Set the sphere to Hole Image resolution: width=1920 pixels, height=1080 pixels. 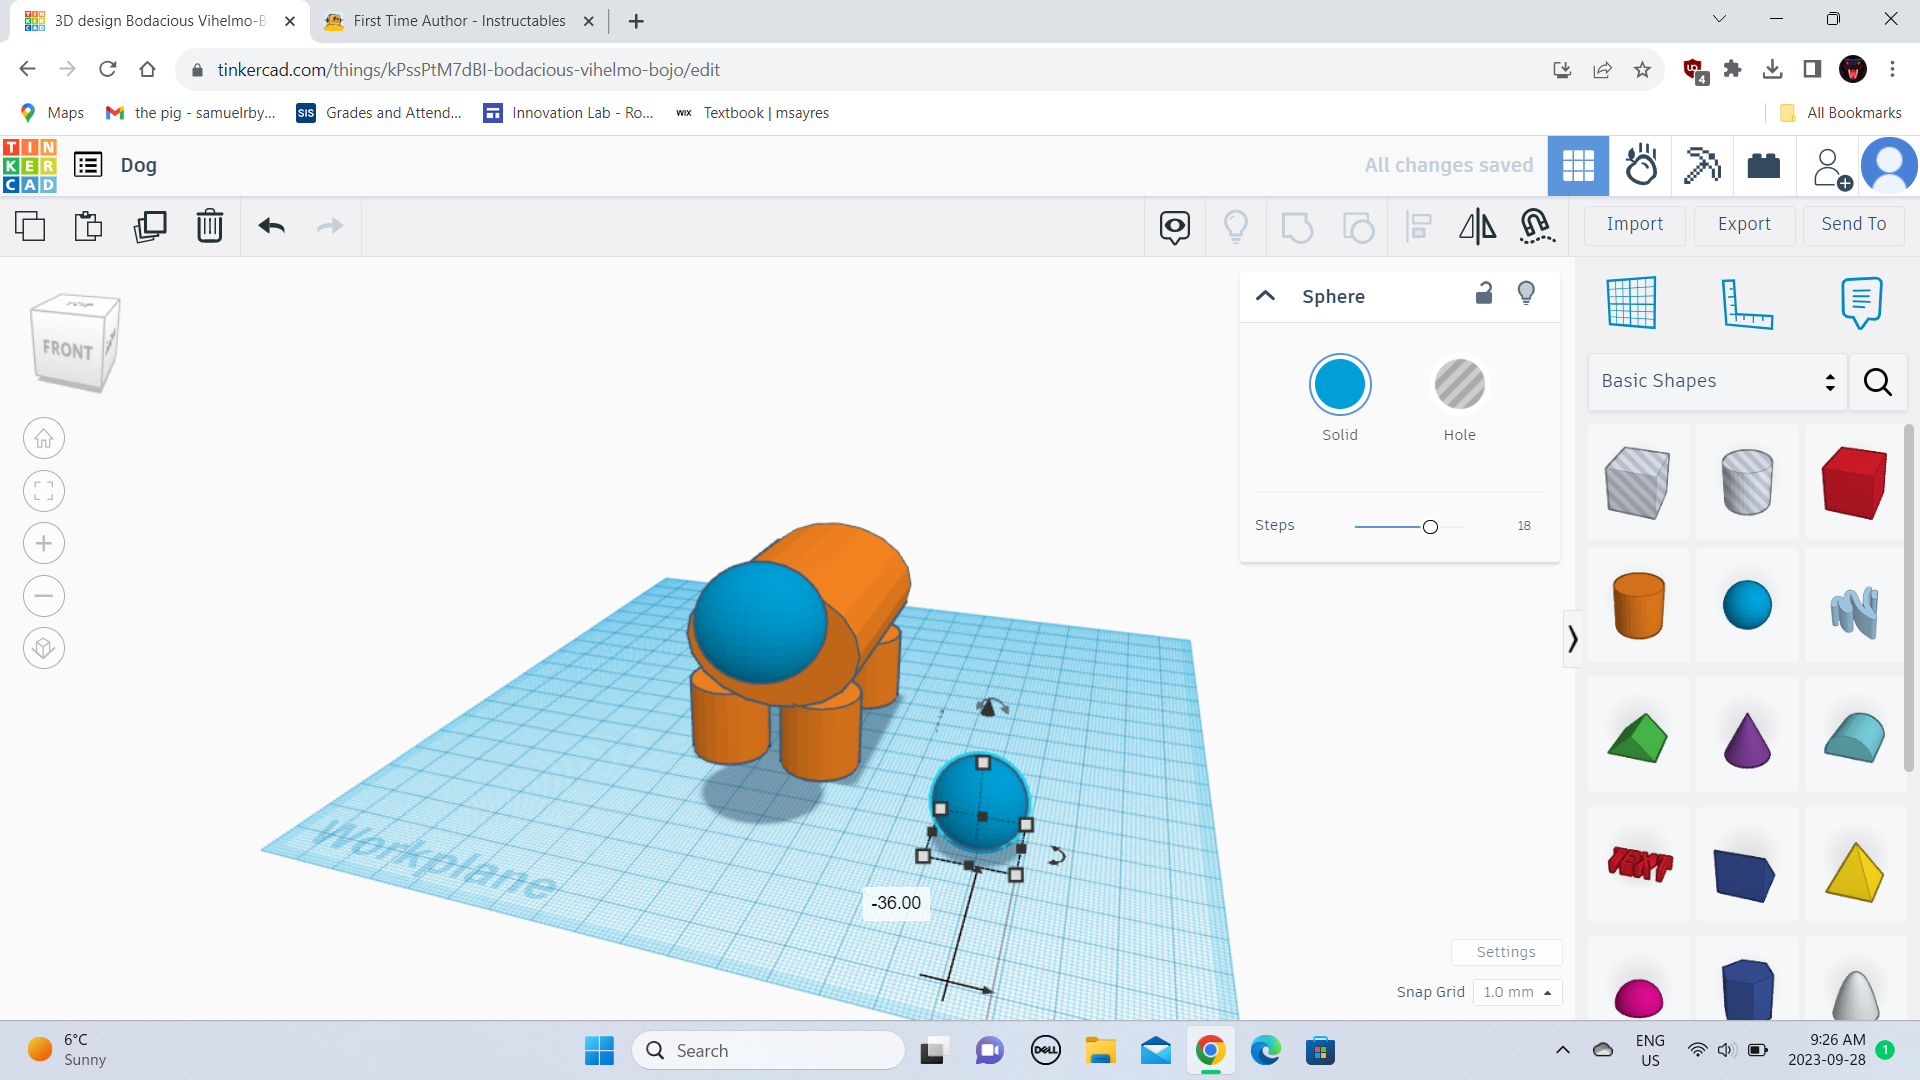point(1459,384)
